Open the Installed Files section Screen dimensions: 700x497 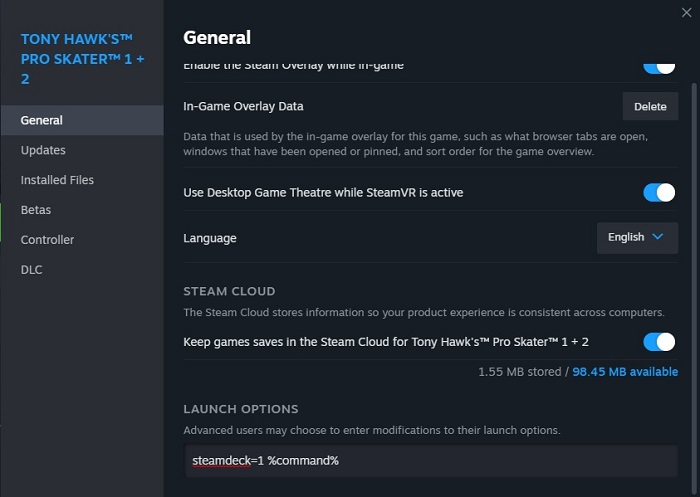click(57, 180)
